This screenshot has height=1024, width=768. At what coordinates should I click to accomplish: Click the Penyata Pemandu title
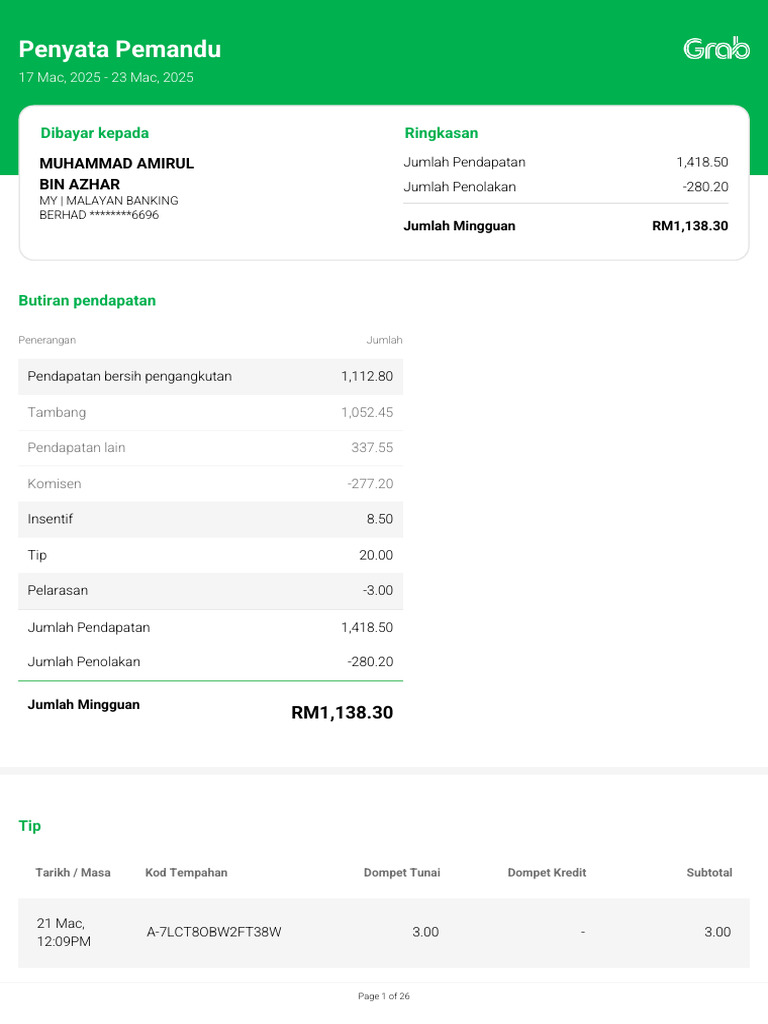click(x=120, y=49)
